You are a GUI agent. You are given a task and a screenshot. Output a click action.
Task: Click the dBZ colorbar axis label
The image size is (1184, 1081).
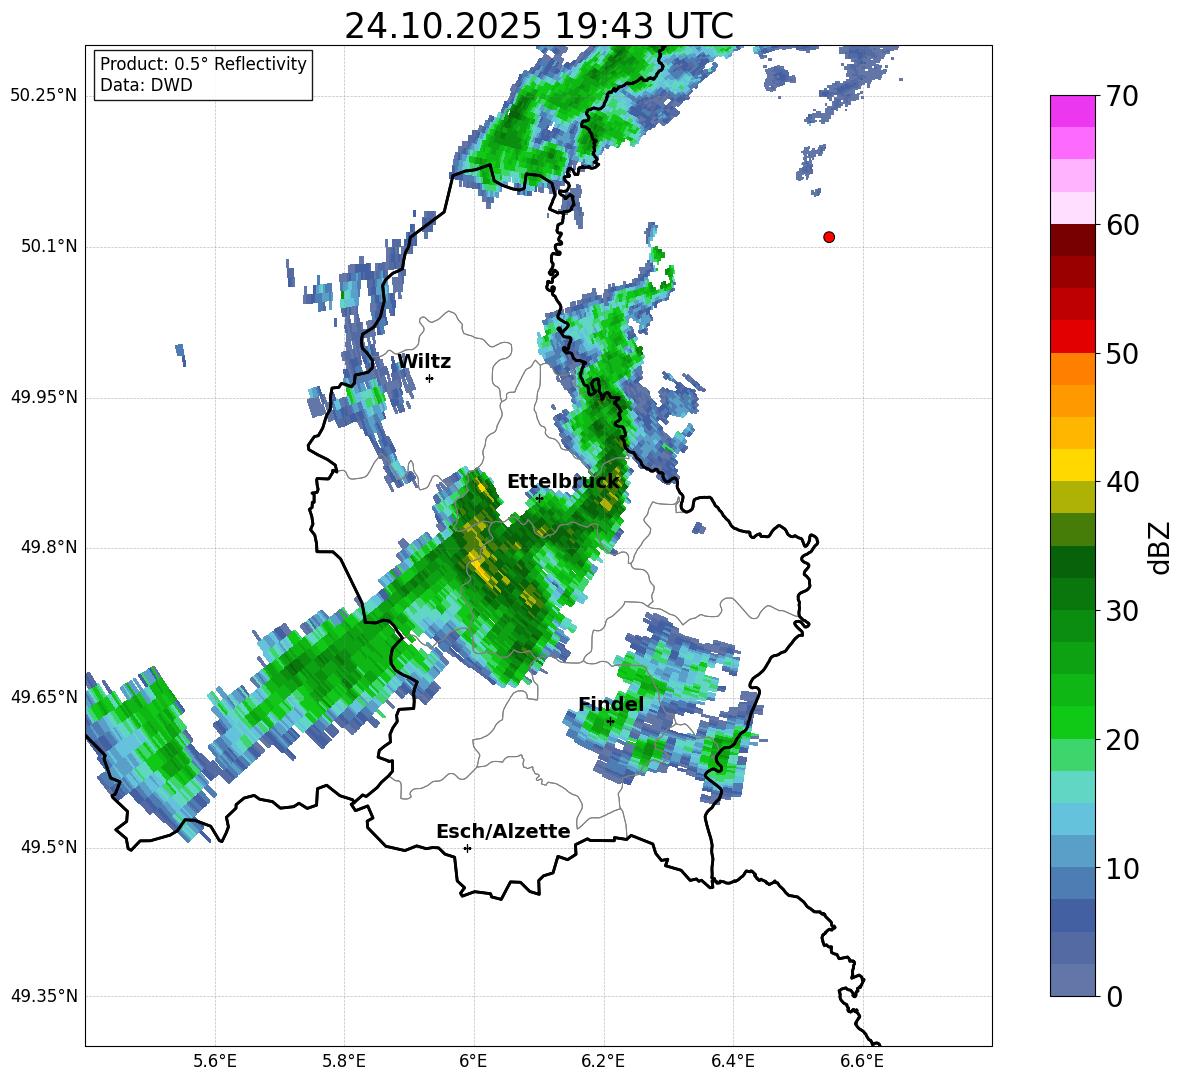click(1158, 547)
